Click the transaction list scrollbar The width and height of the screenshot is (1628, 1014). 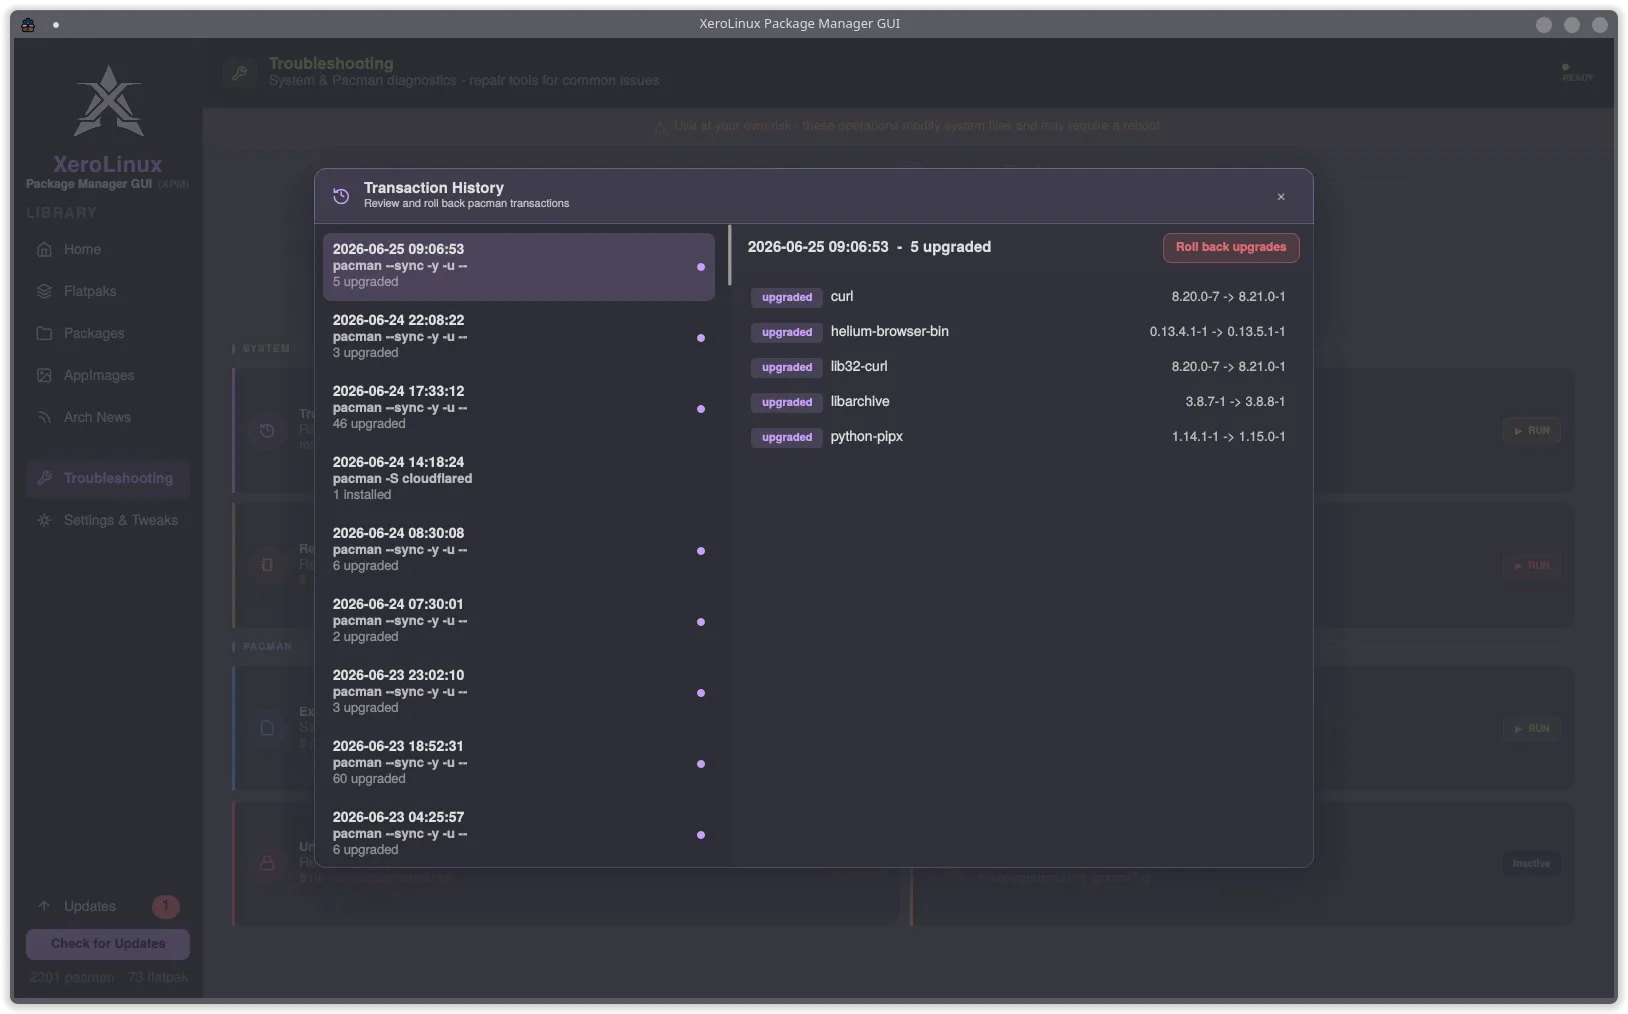(x=729, y=256)
